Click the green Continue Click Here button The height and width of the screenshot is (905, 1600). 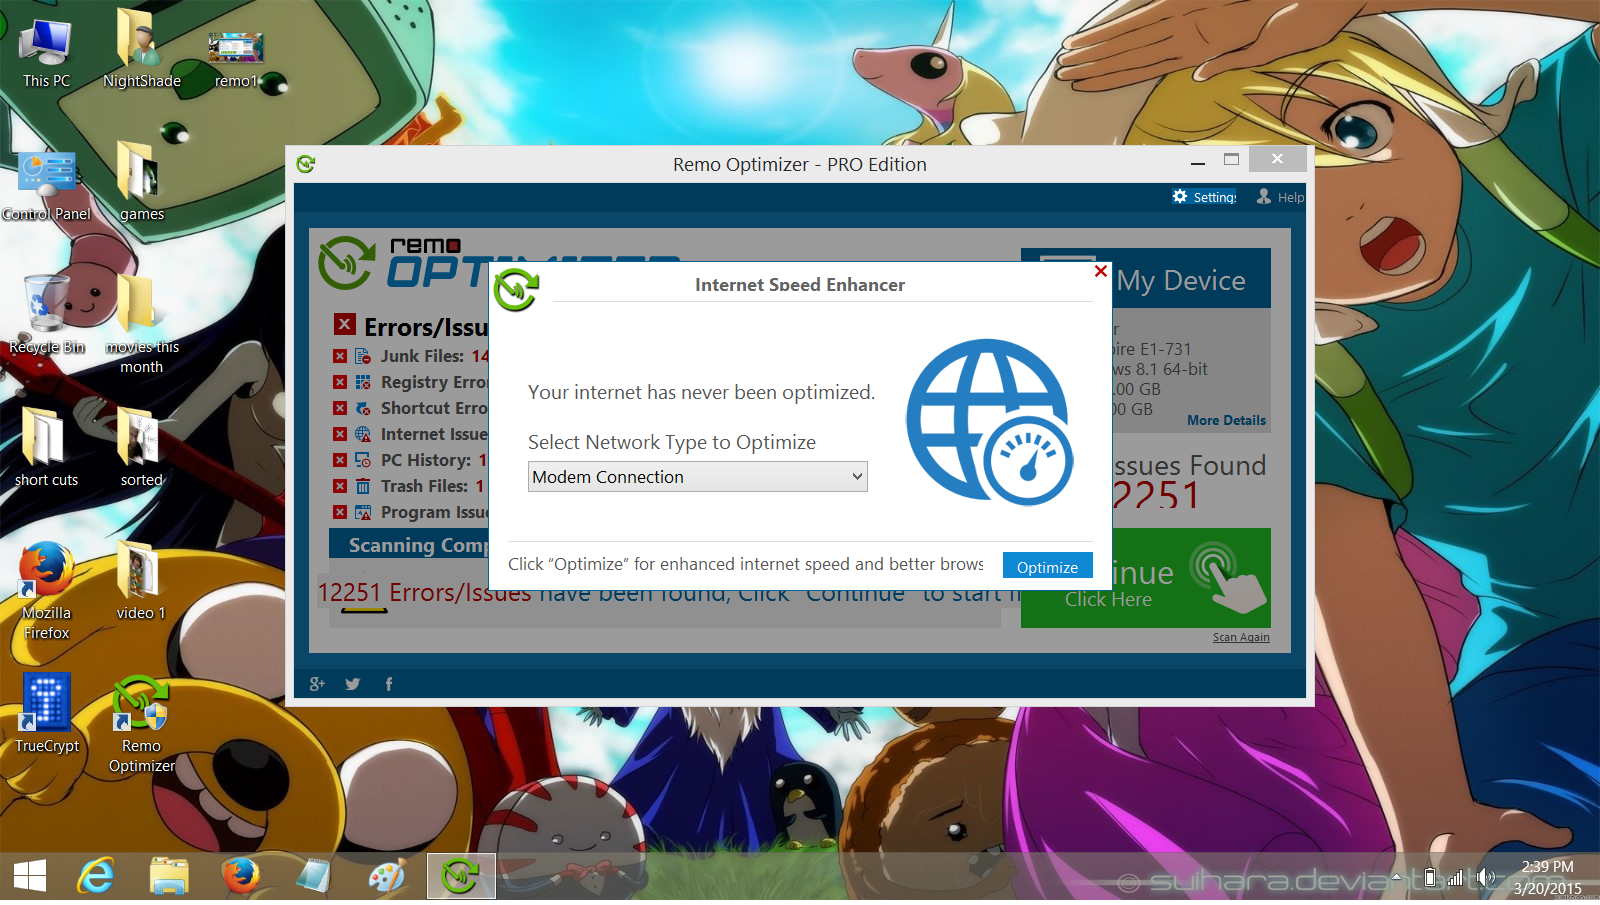coord(1146,578)
